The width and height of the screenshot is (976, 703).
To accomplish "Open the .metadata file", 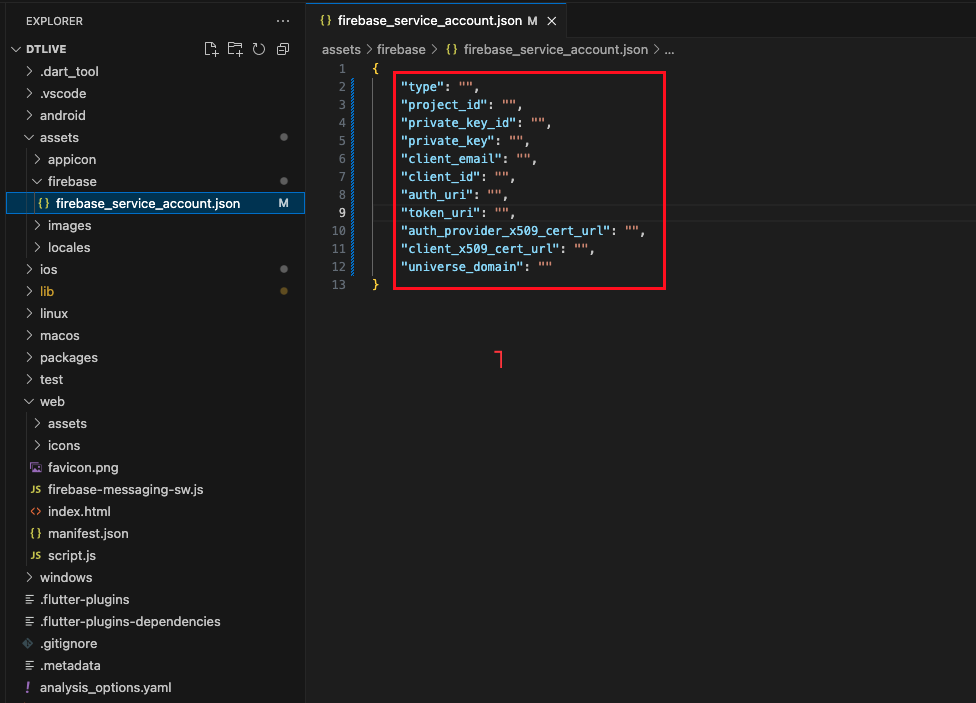I will (x=156, y=666).
